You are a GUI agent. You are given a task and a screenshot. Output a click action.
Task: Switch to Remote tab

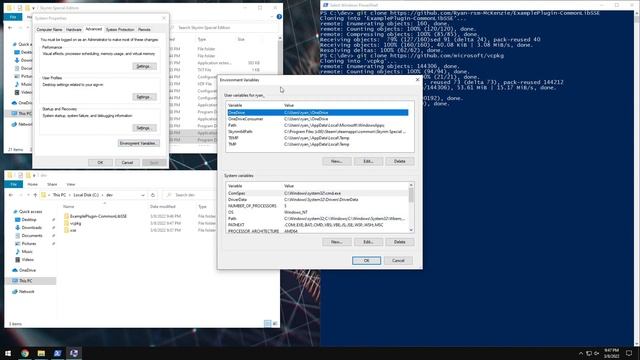click(x=144, y=29)
